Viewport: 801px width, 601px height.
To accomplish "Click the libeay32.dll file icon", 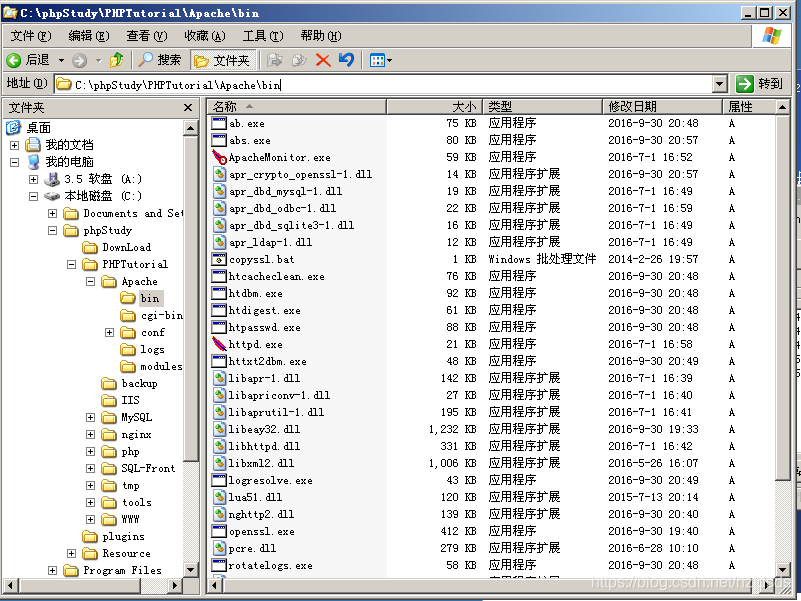I will 219,429.
